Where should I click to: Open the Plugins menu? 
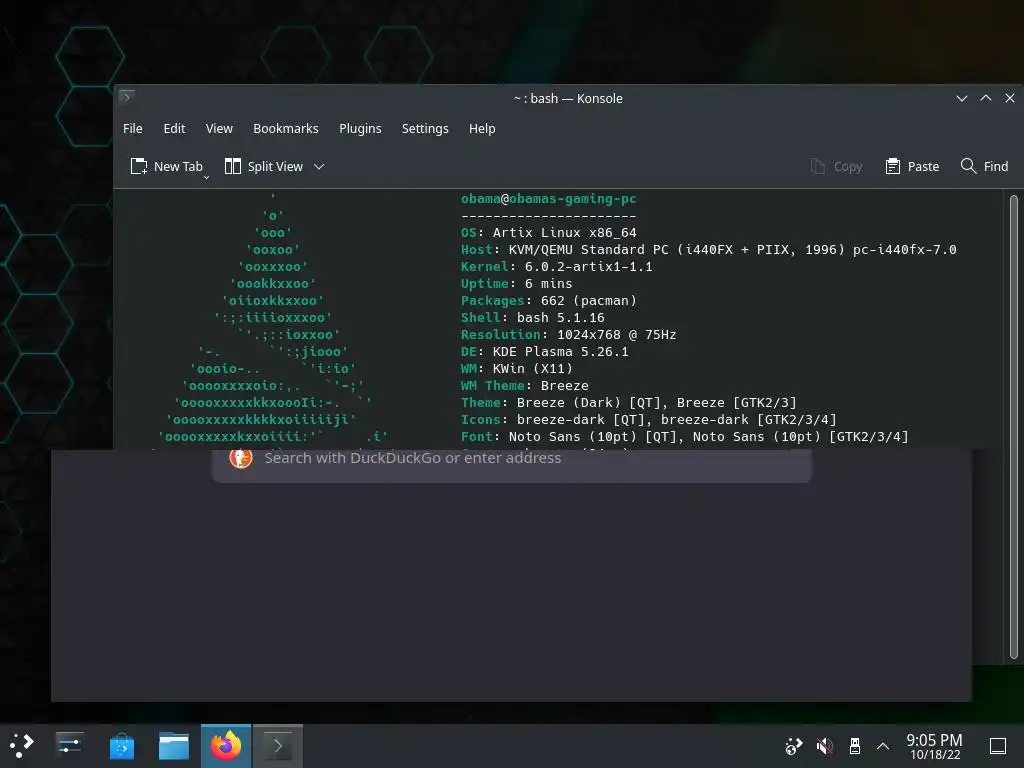[360, 129]
